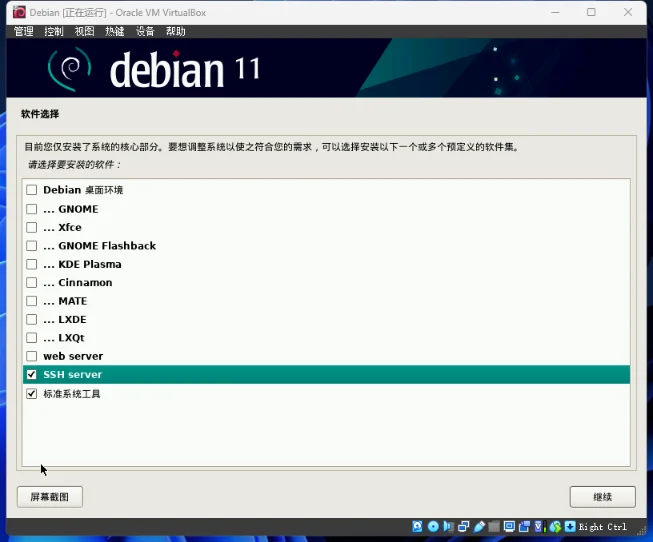The image size is (653, 542).
Task: Select the LXDE checkbox
Action: [x=32, y=319]
